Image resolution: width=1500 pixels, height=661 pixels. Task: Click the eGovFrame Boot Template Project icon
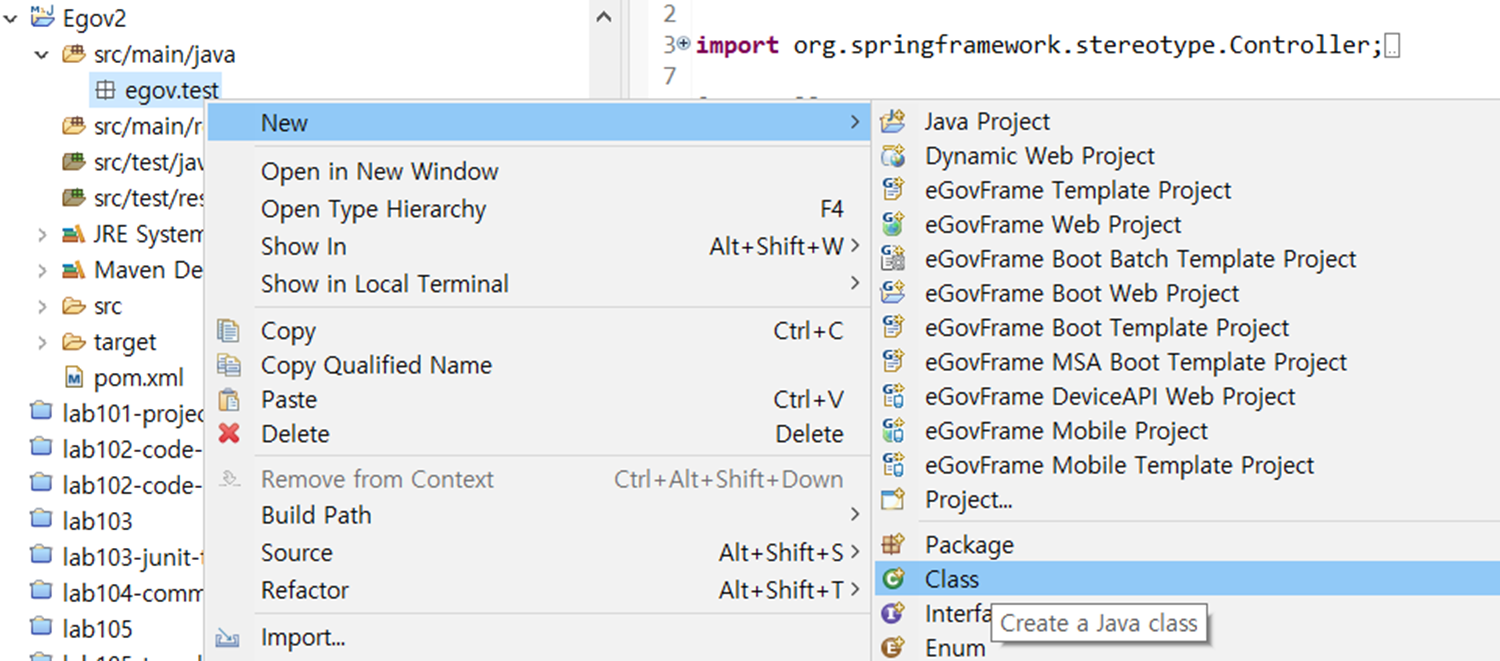click(x=892, y=327)
